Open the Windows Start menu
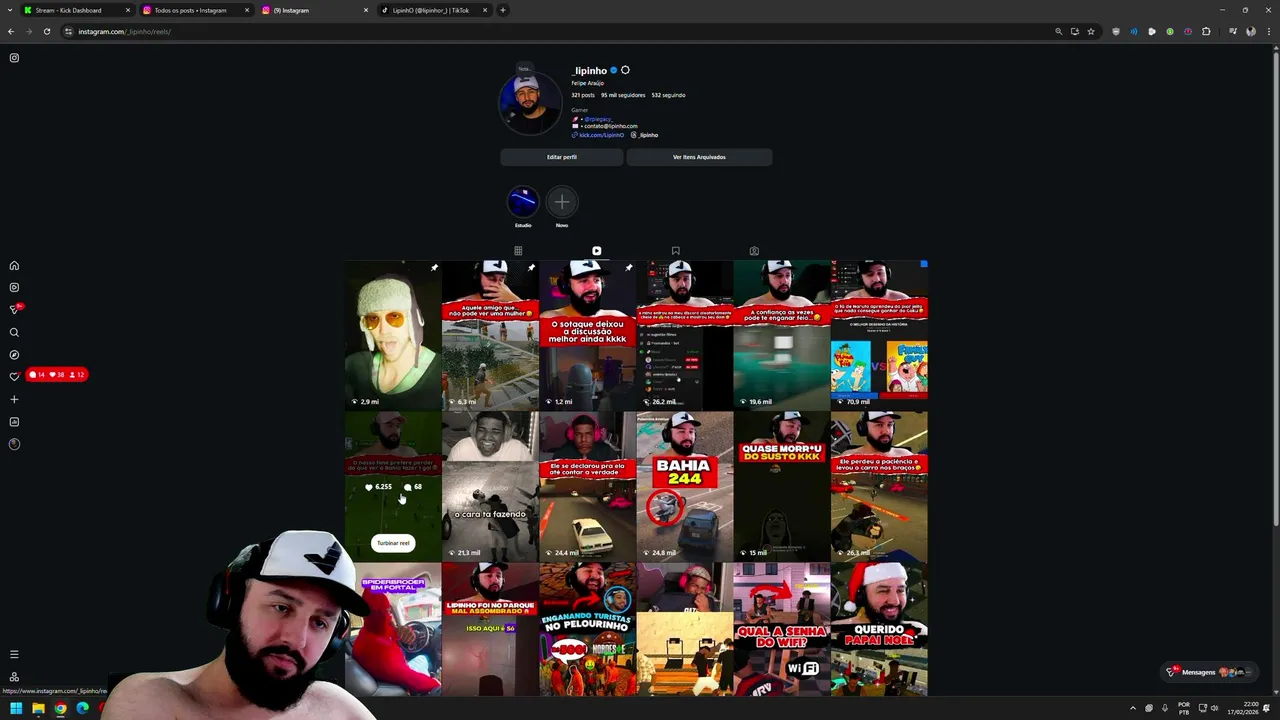The image size is (1280, 720). tap(16, 708)
